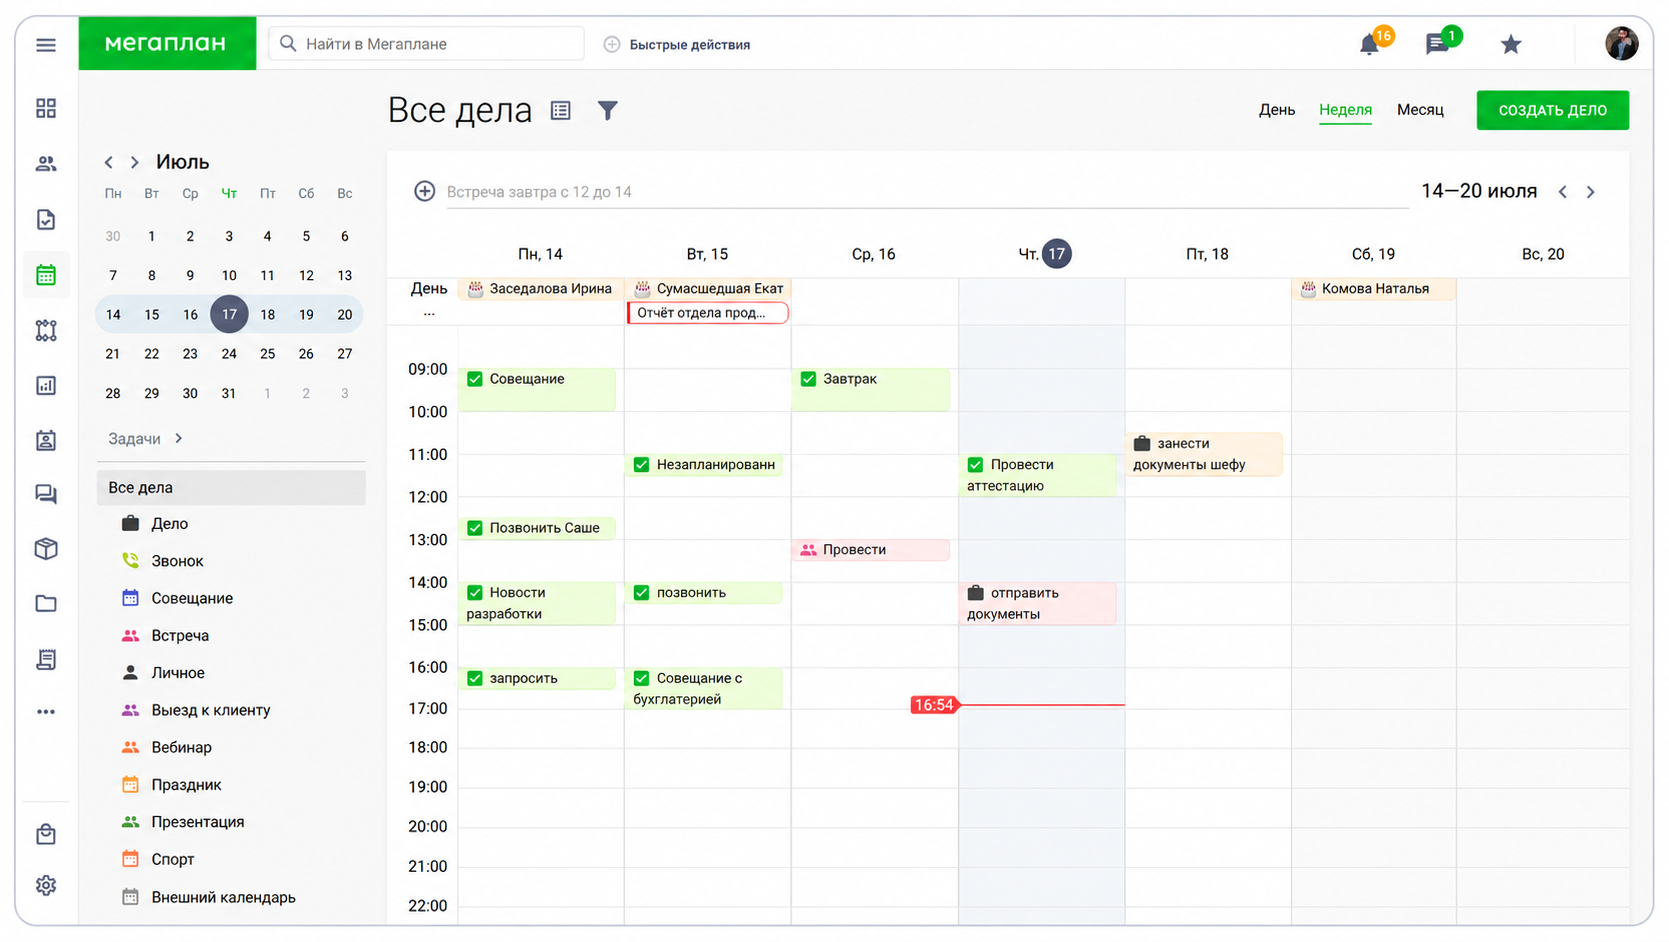Open the reports chart icon in sidebar

point(46,385)
